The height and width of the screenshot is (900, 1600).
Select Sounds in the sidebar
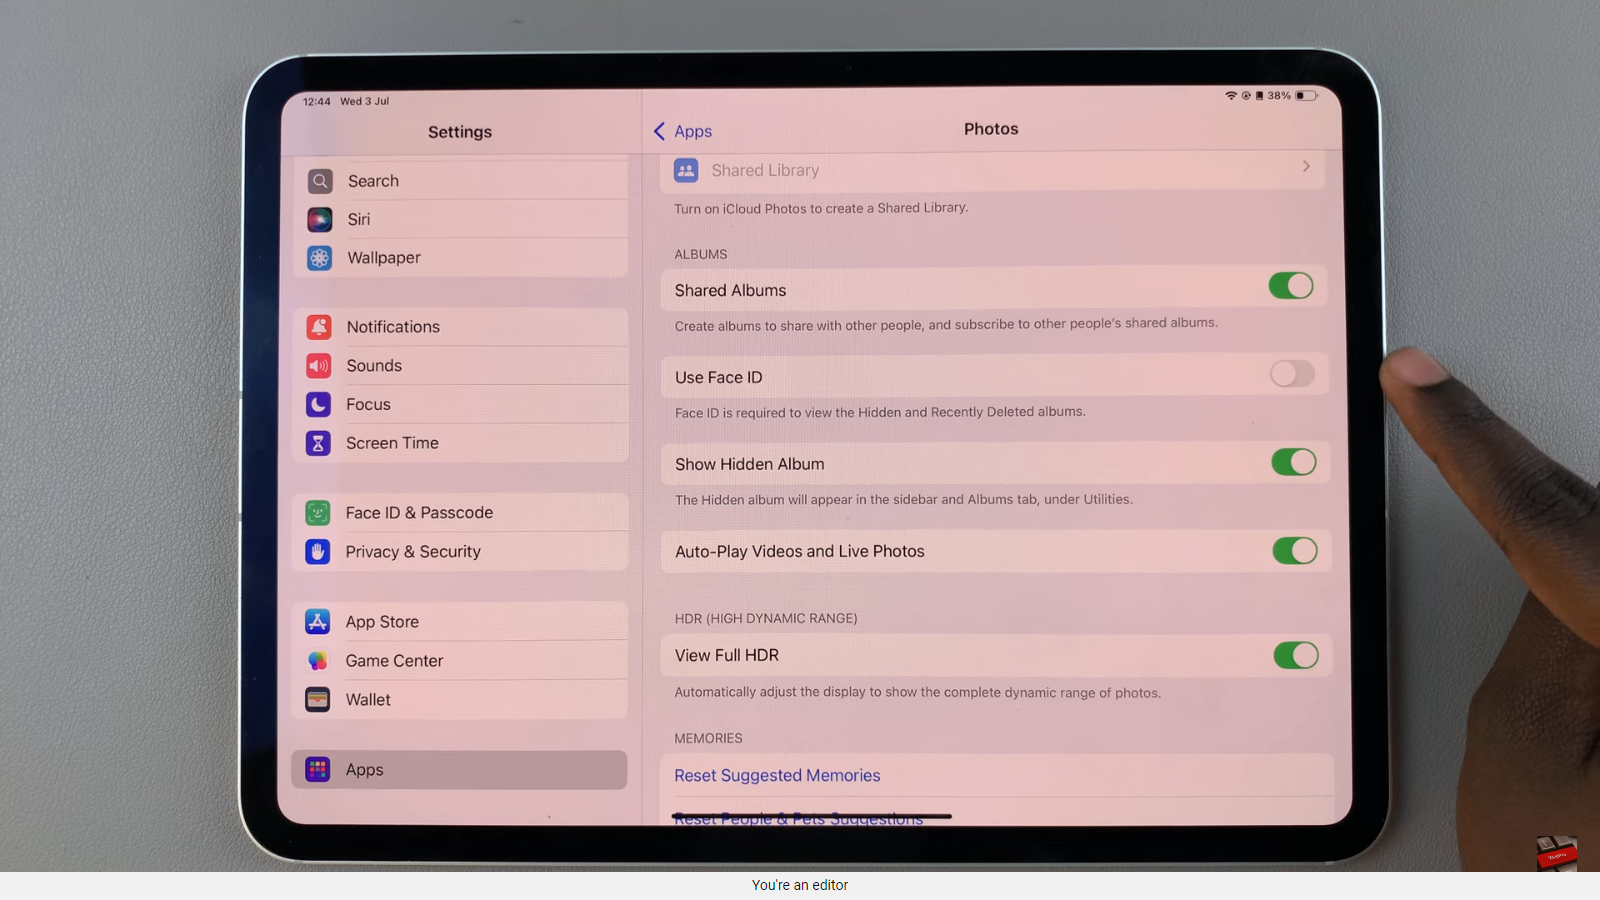point(460,366)
